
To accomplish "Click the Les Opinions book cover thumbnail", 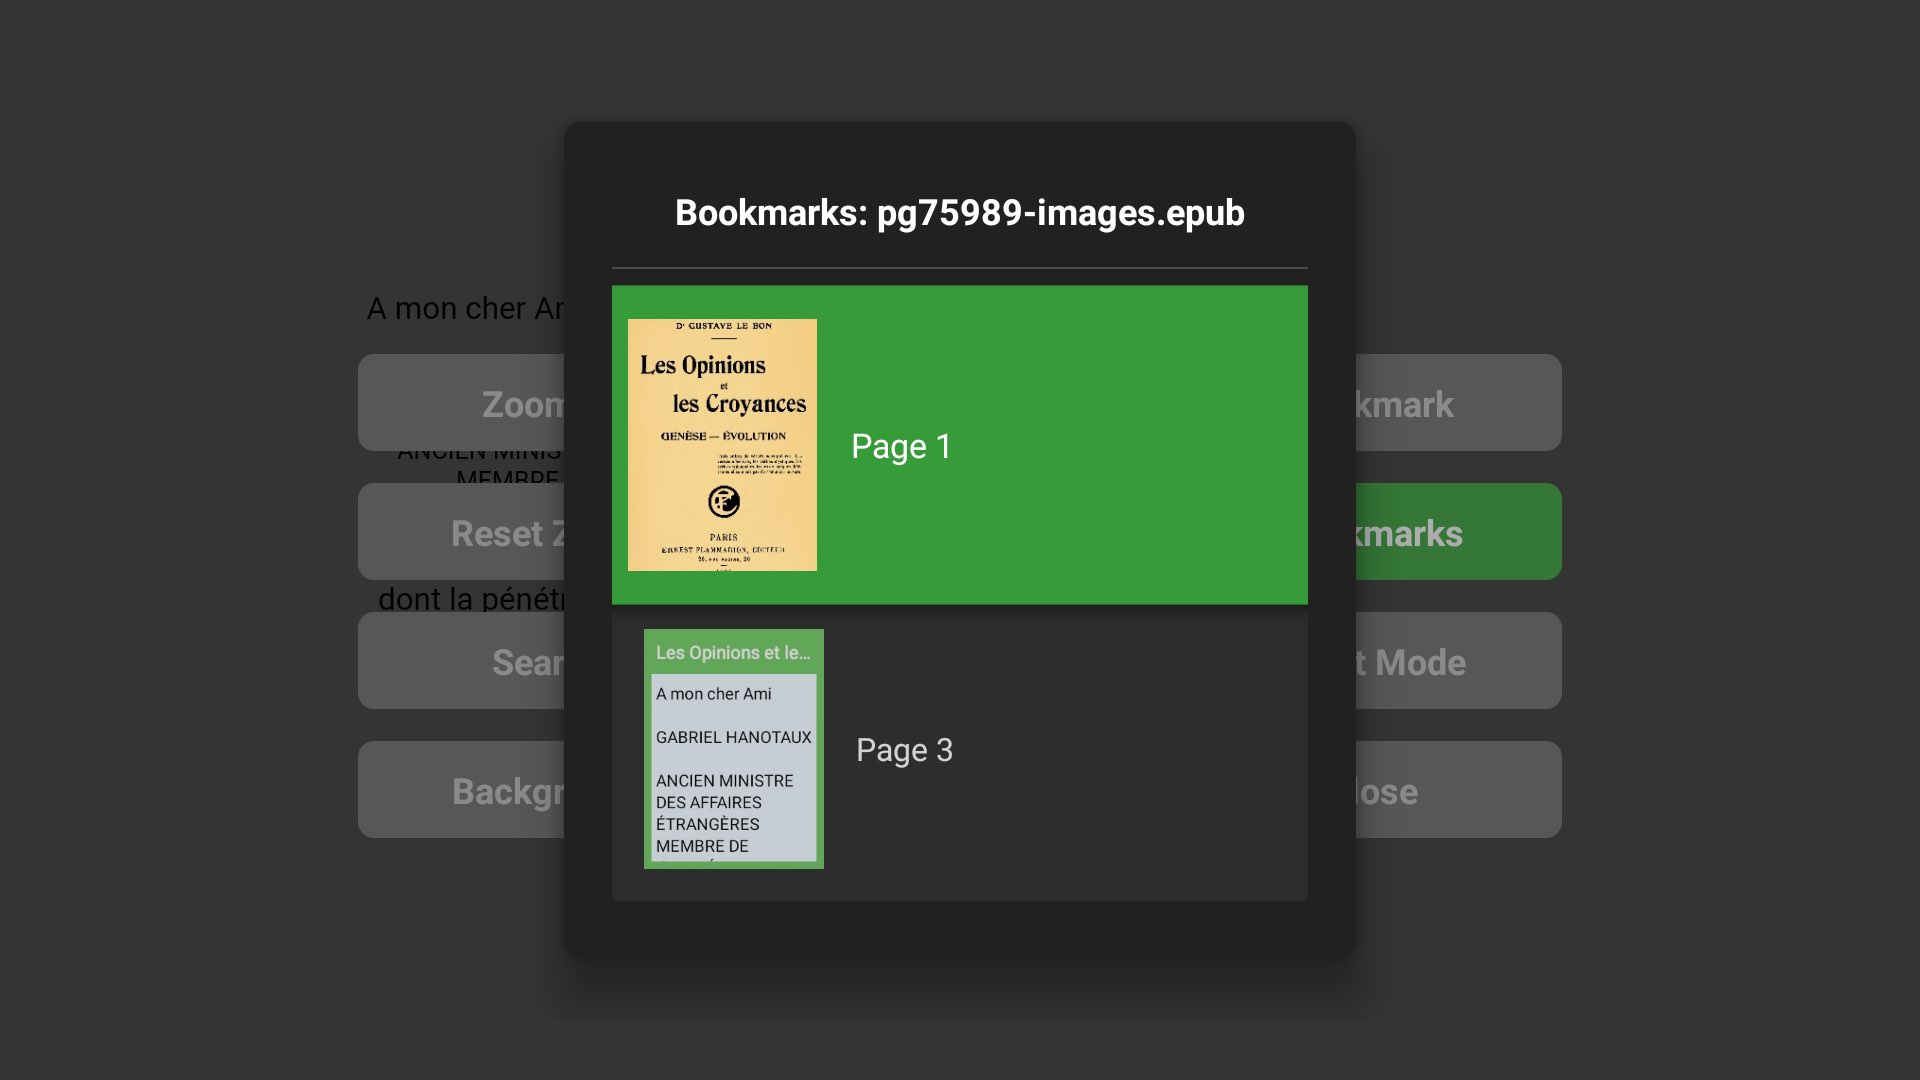I will tap(722, 445).
